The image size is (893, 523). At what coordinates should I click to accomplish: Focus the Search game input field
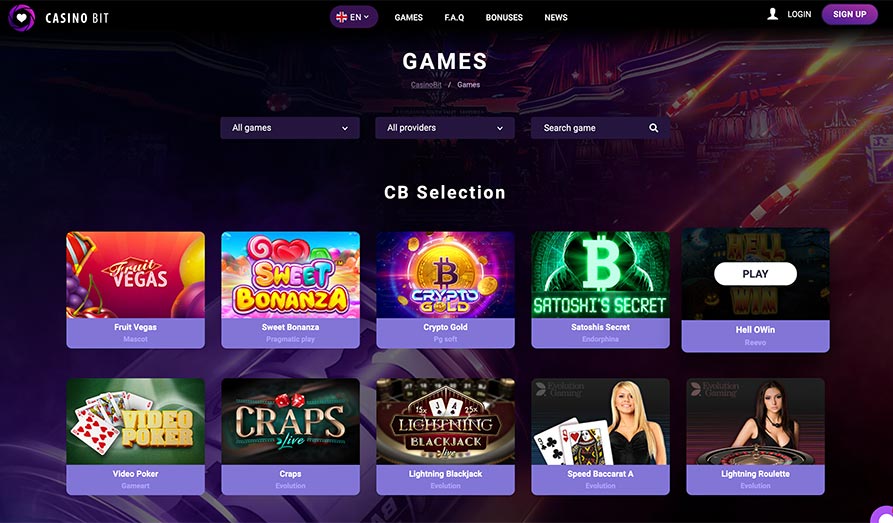tap(600, 128)
